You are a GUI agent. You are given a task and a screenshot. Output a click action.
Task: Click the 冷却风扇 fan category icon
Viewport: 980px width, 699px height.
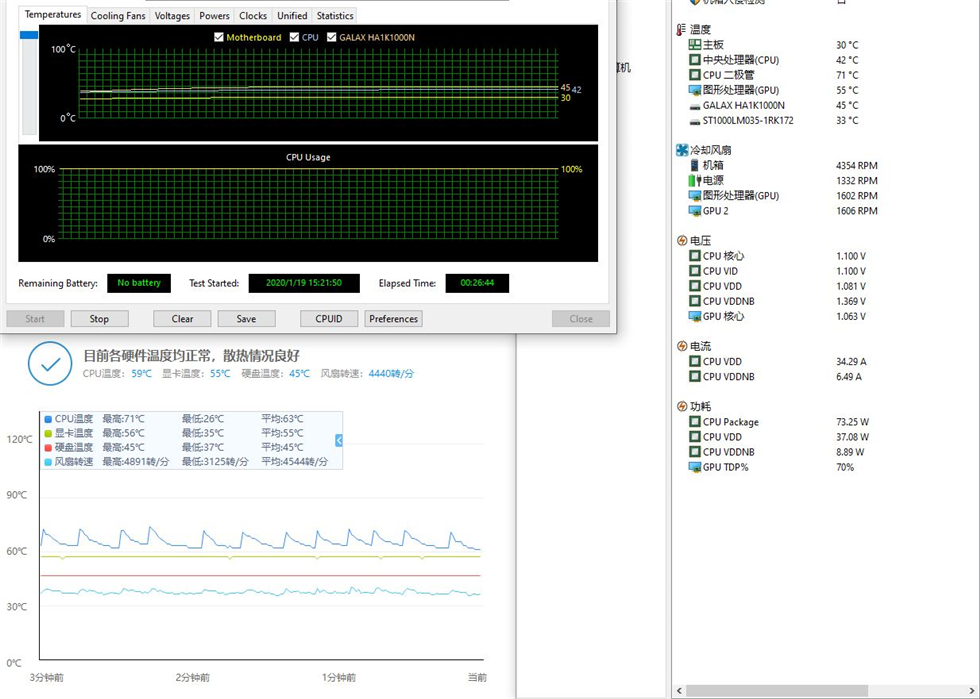(681, 149)
